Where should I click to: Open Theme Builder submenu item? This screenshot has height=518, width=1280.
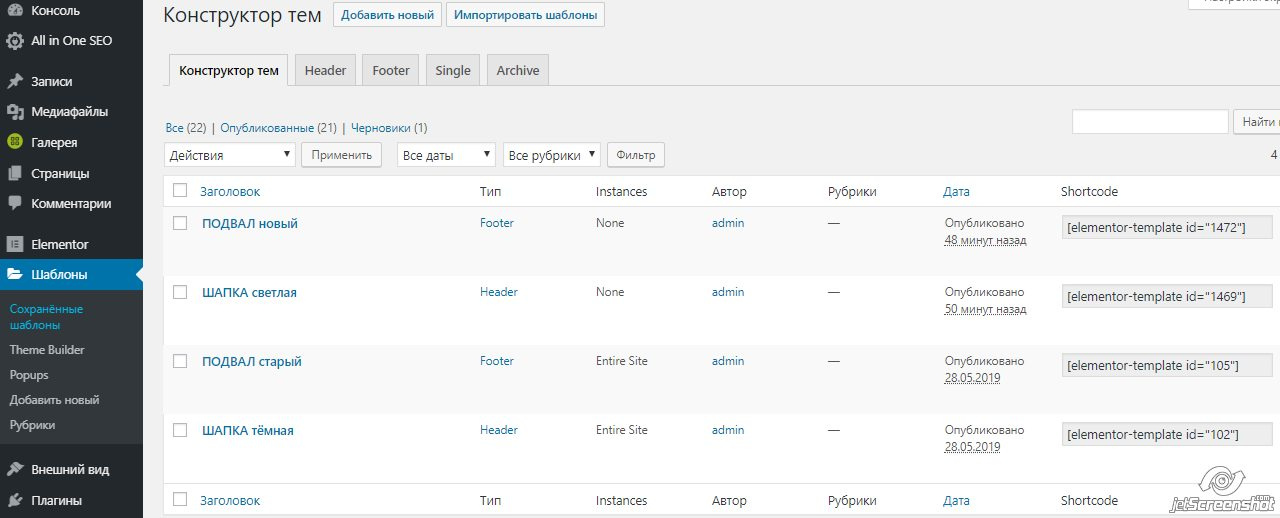47,350
